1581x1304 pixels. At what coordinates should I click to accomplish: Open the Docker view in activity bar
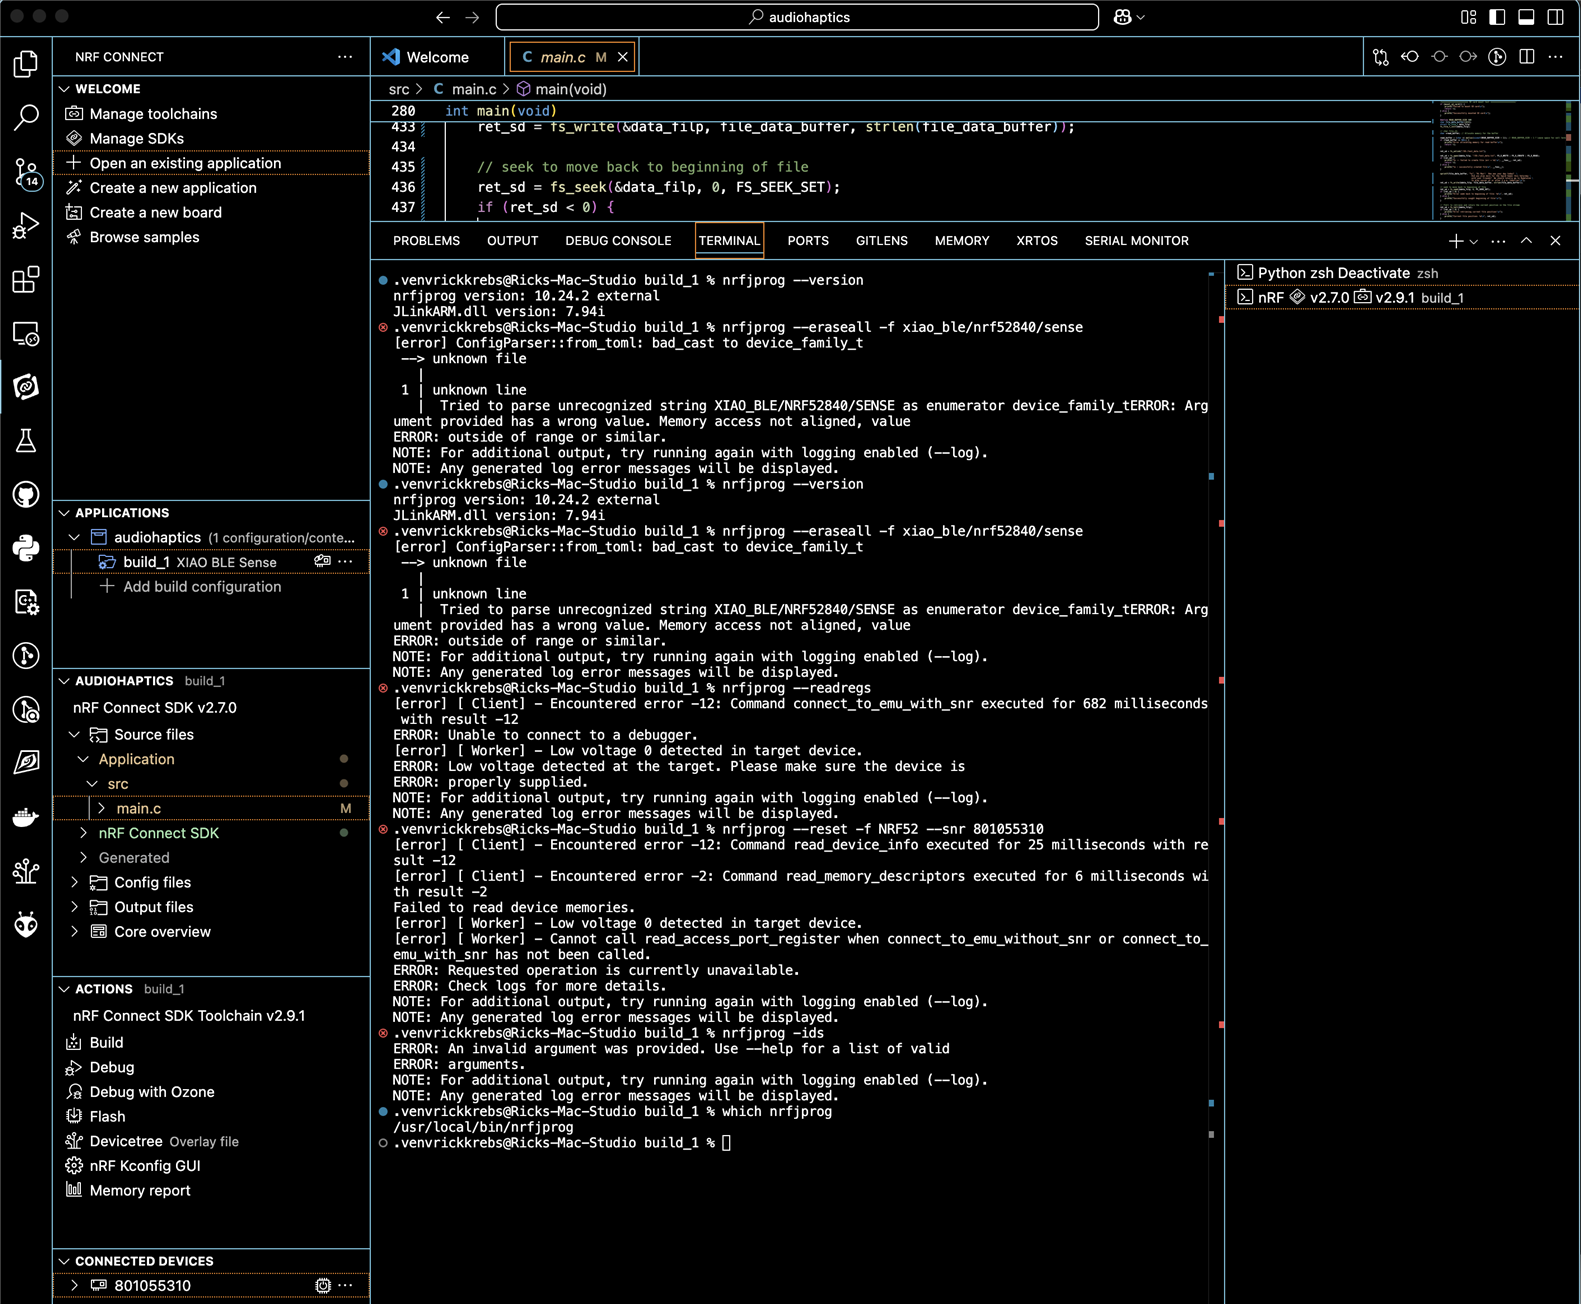pyautogui.click(x=26, y=817)
